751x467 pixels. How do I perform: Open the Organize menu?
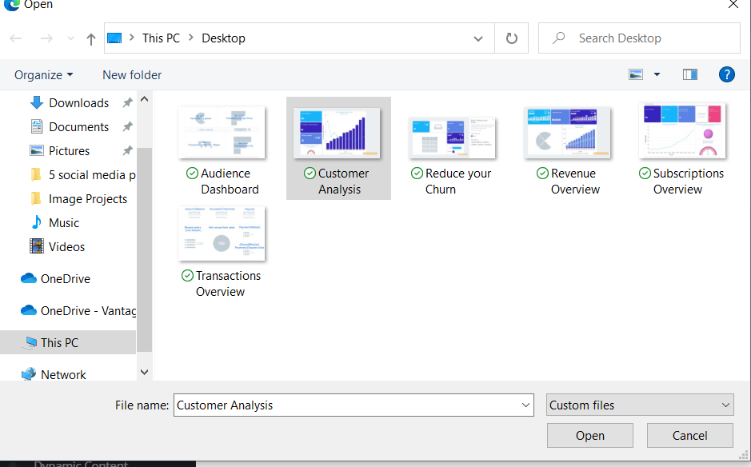[x=44, y=74]
